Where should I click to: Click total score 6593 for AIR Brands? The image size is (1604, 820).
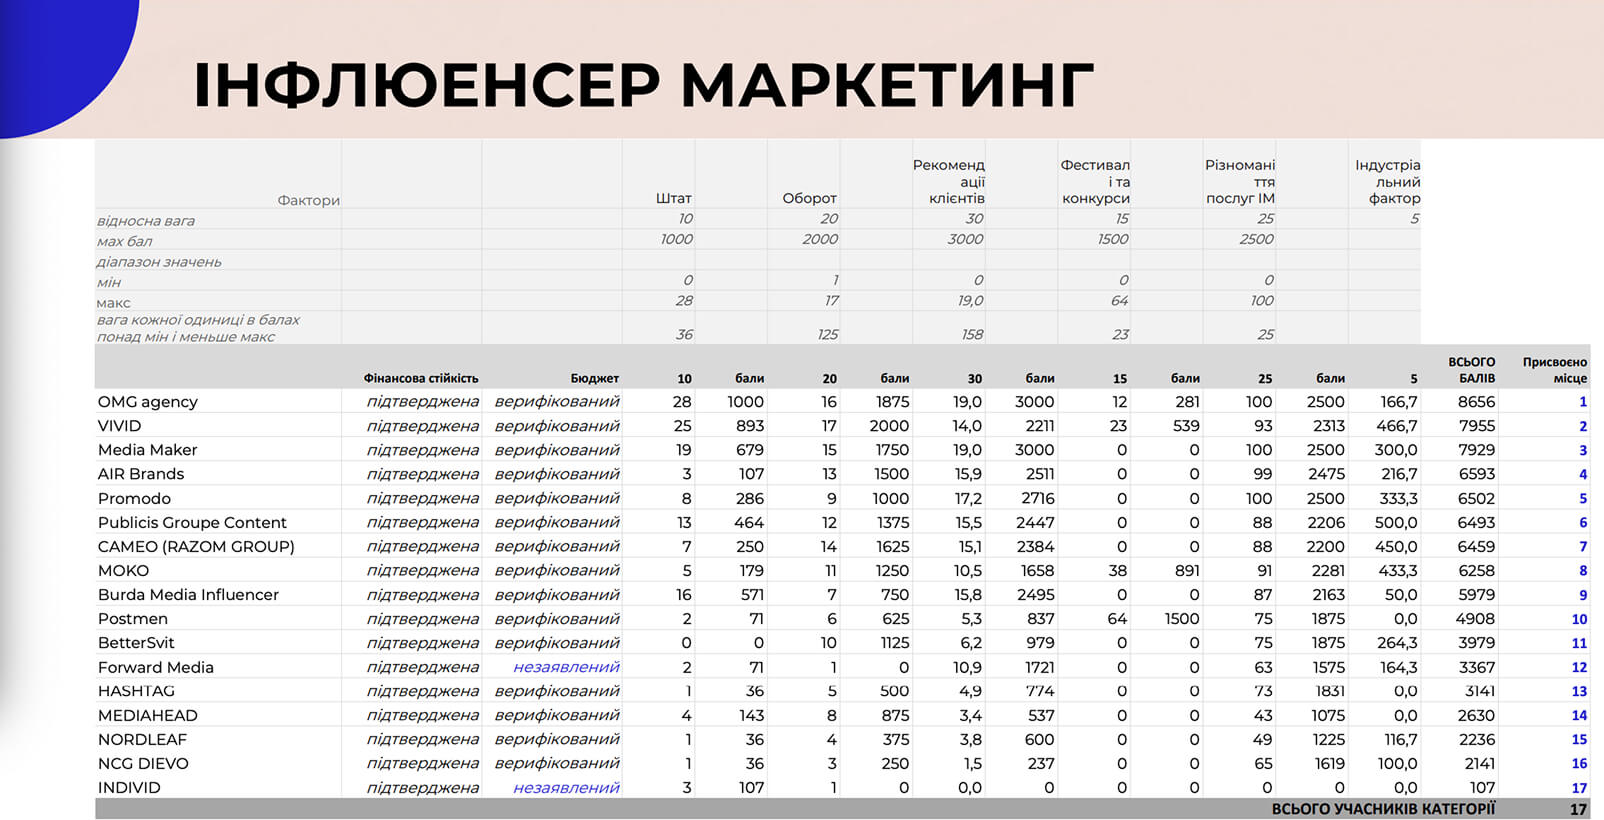[x=1477, y=474]
